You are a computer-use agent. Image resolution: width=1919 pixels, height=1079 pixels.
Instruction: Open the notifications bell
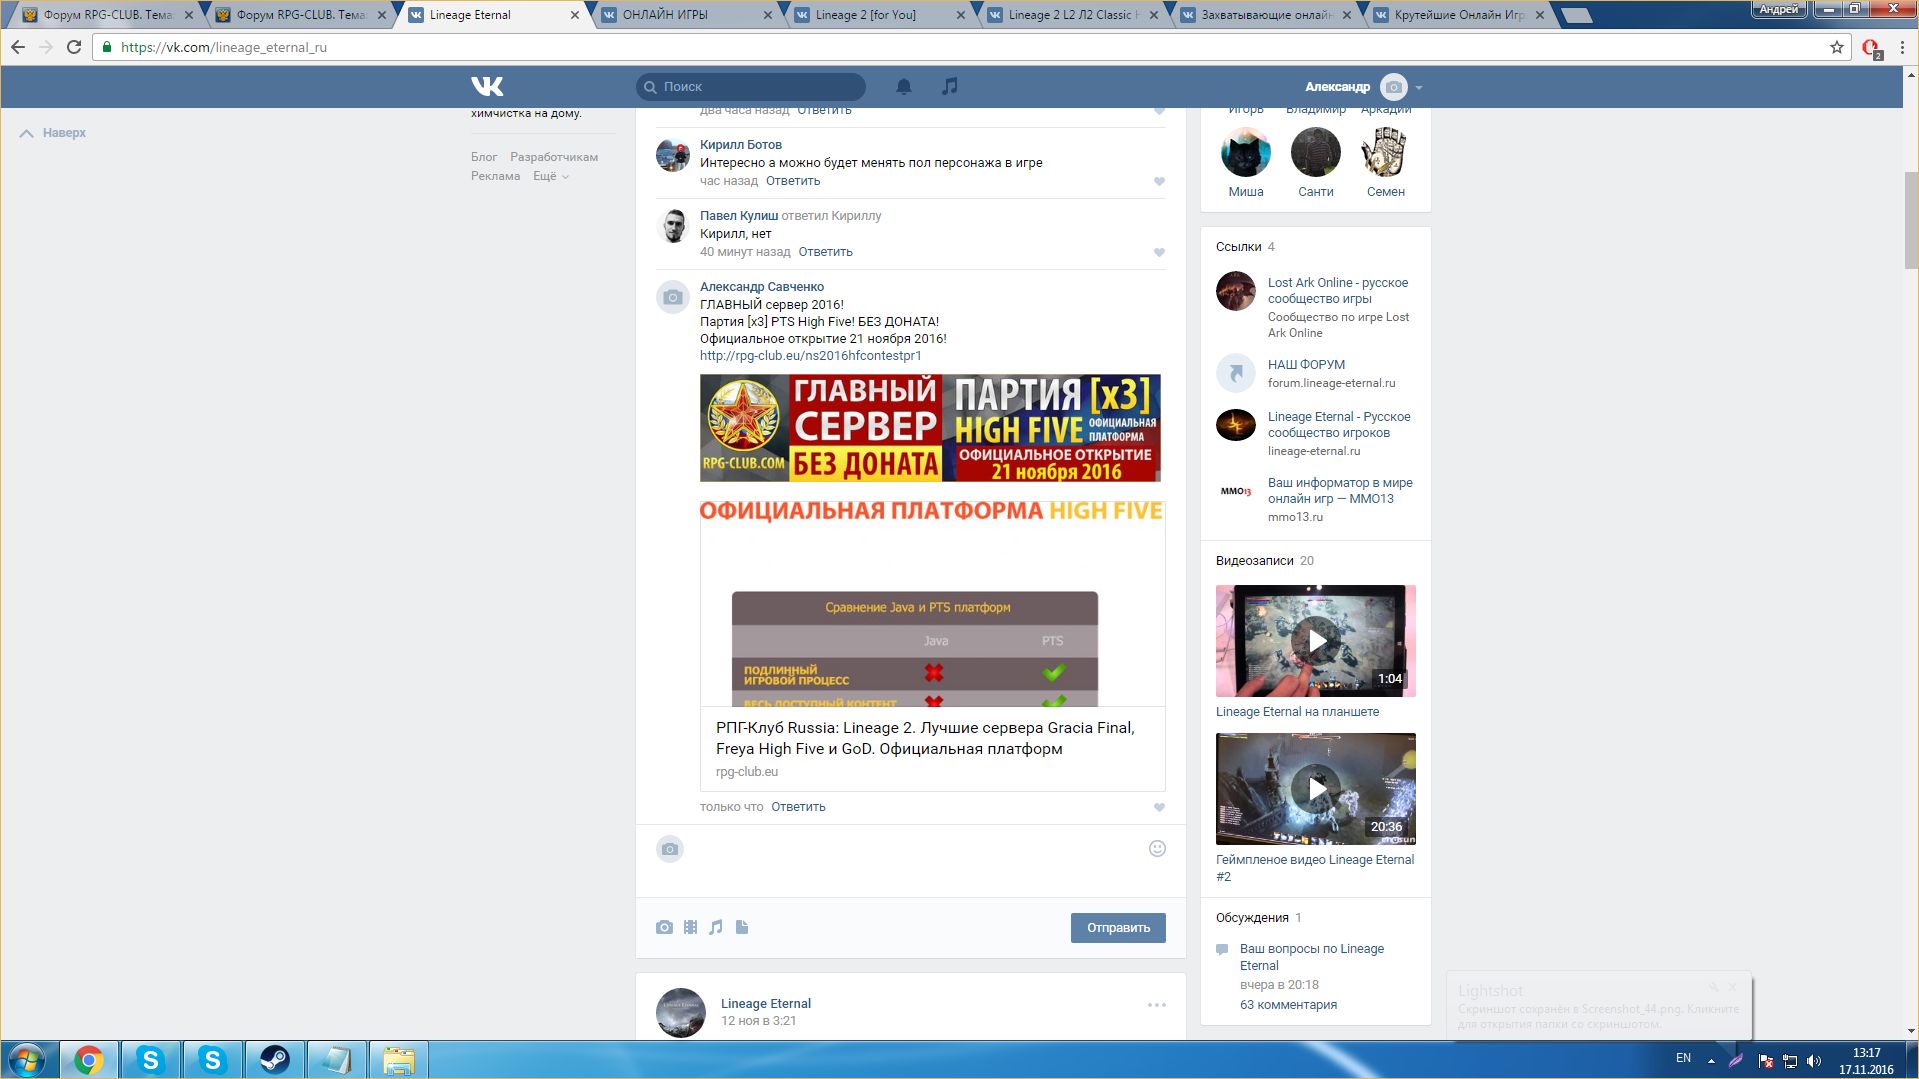pyautogui.click(x=903, y=86)
